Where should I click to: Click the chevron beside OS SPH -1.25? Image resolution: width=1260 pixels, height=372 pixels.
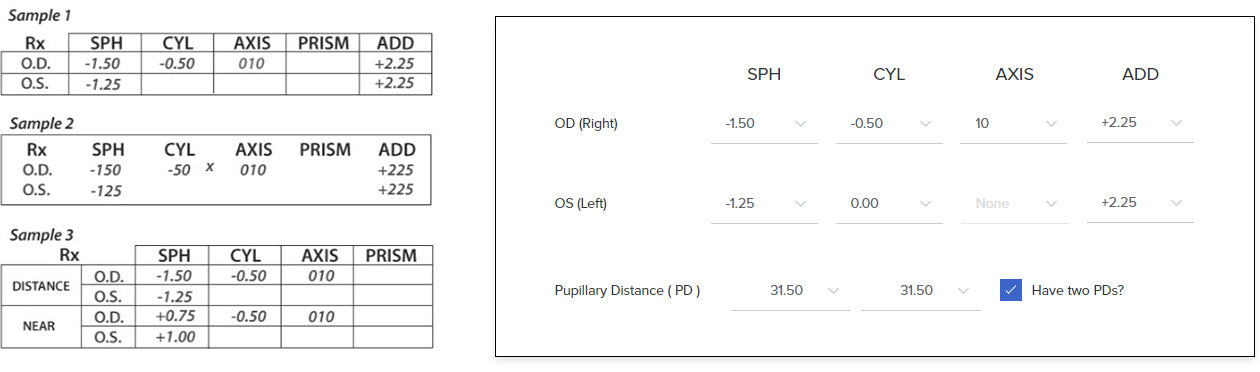tap(800, 203)
